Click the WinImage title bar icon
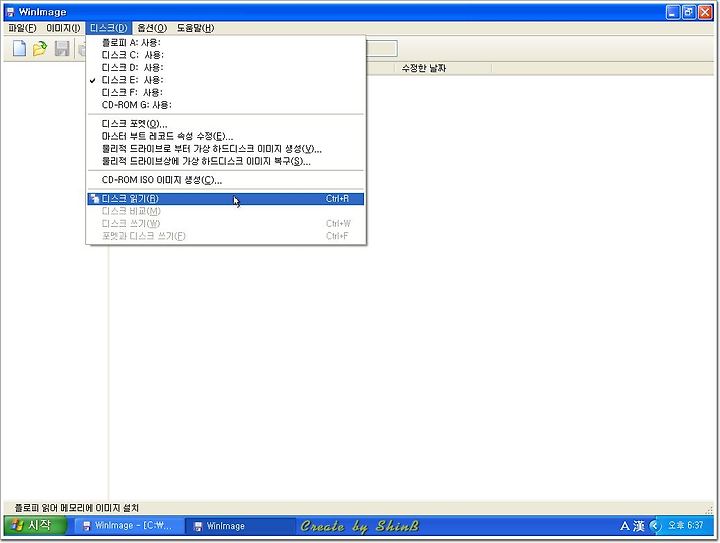Screen dimensions: 720x543 [x=10, y=12]
